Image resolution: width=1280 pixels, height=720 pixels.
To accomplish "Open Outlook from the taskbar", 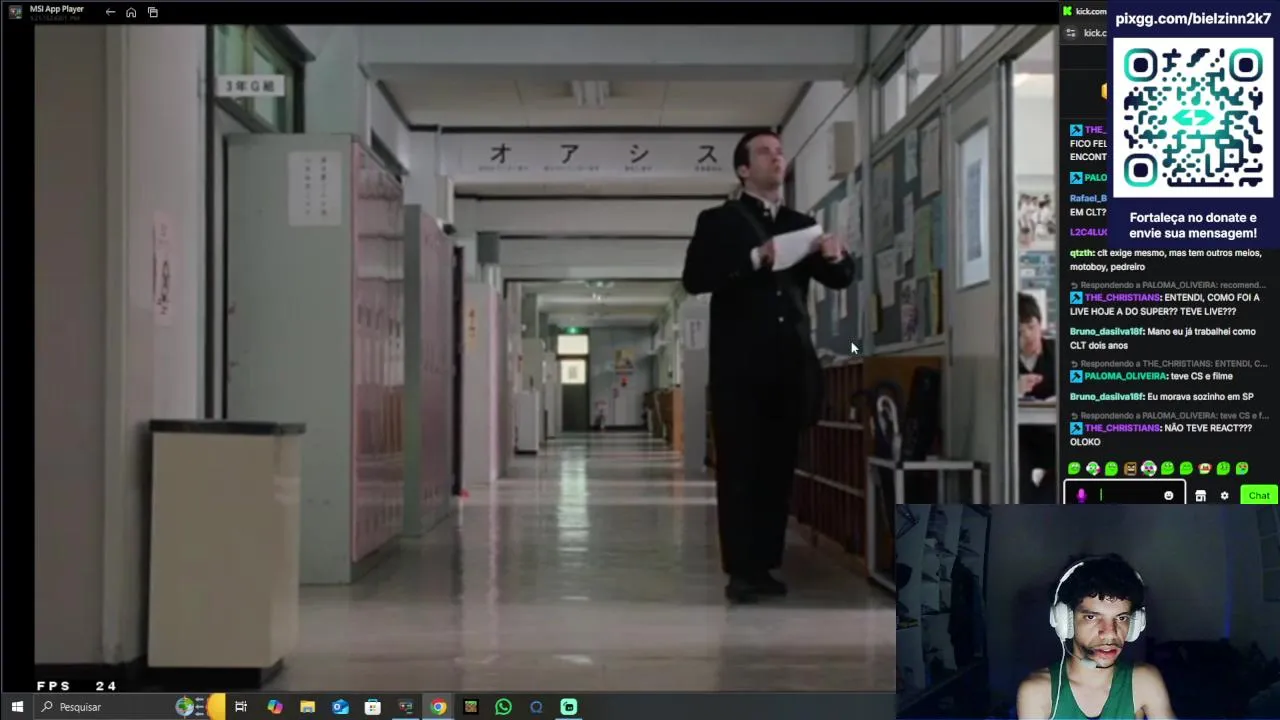I will (340, 707).
